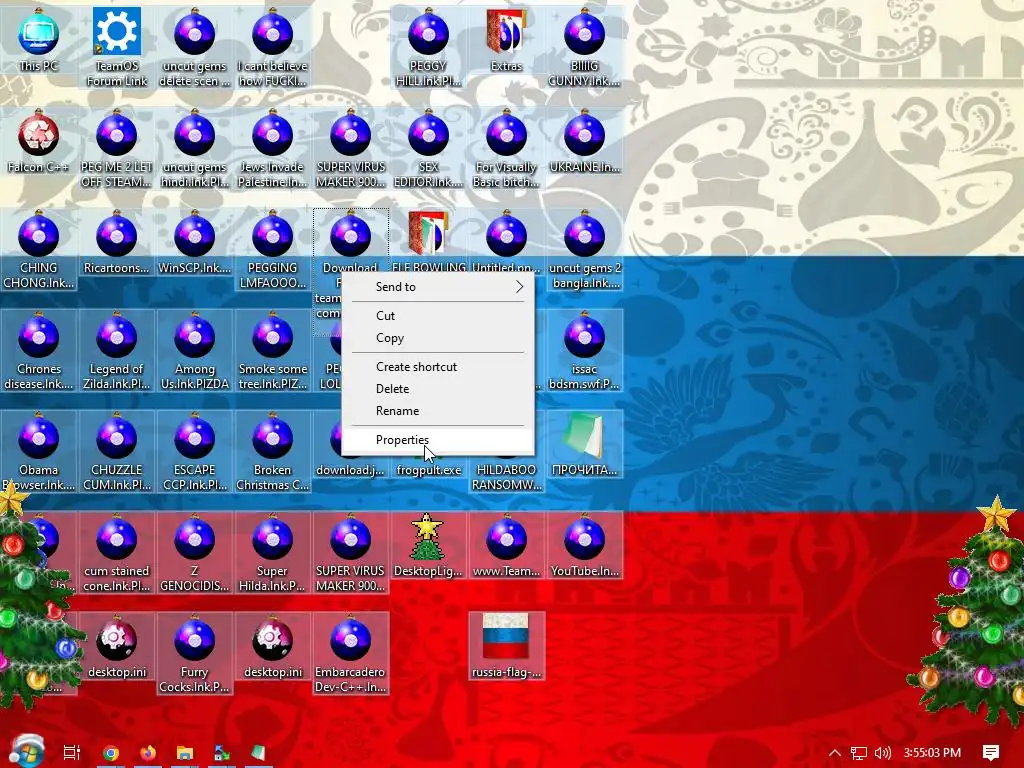The width and height of the screenshot is (1024, 768).
Task: Select the WinSCP.lnk desktop icon
Action: (195, 243)
